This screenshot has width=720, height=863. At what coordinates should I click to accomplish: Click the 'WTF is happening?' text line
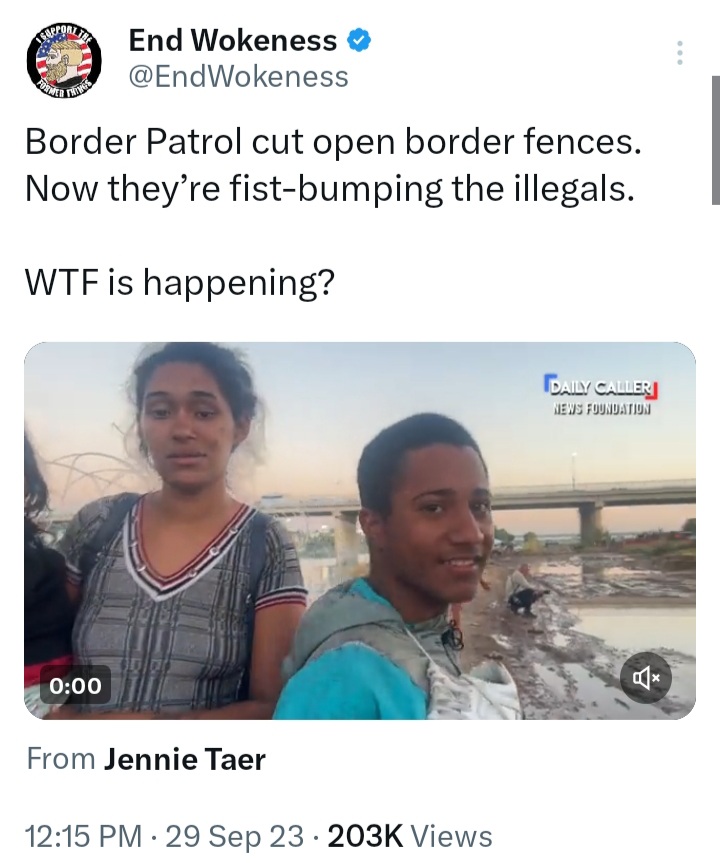(x=180, y=283)
